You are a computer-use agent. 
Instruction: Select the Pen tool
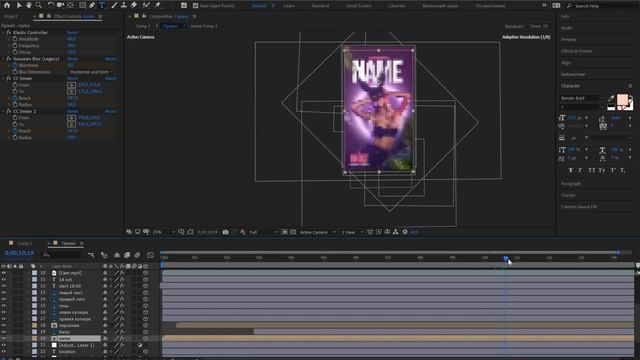click(x=92, y=5)
